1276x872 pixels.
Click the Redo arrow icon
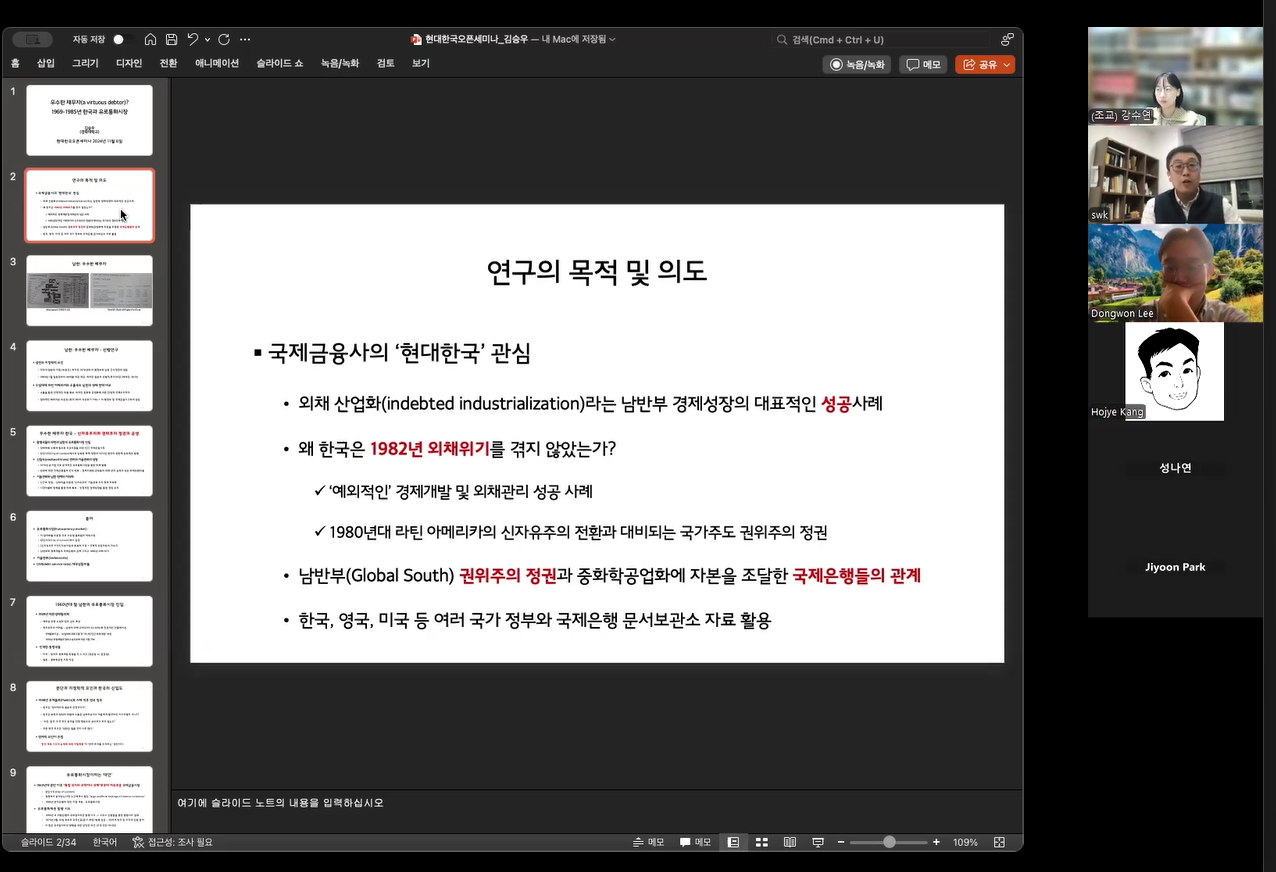point(224,39)
